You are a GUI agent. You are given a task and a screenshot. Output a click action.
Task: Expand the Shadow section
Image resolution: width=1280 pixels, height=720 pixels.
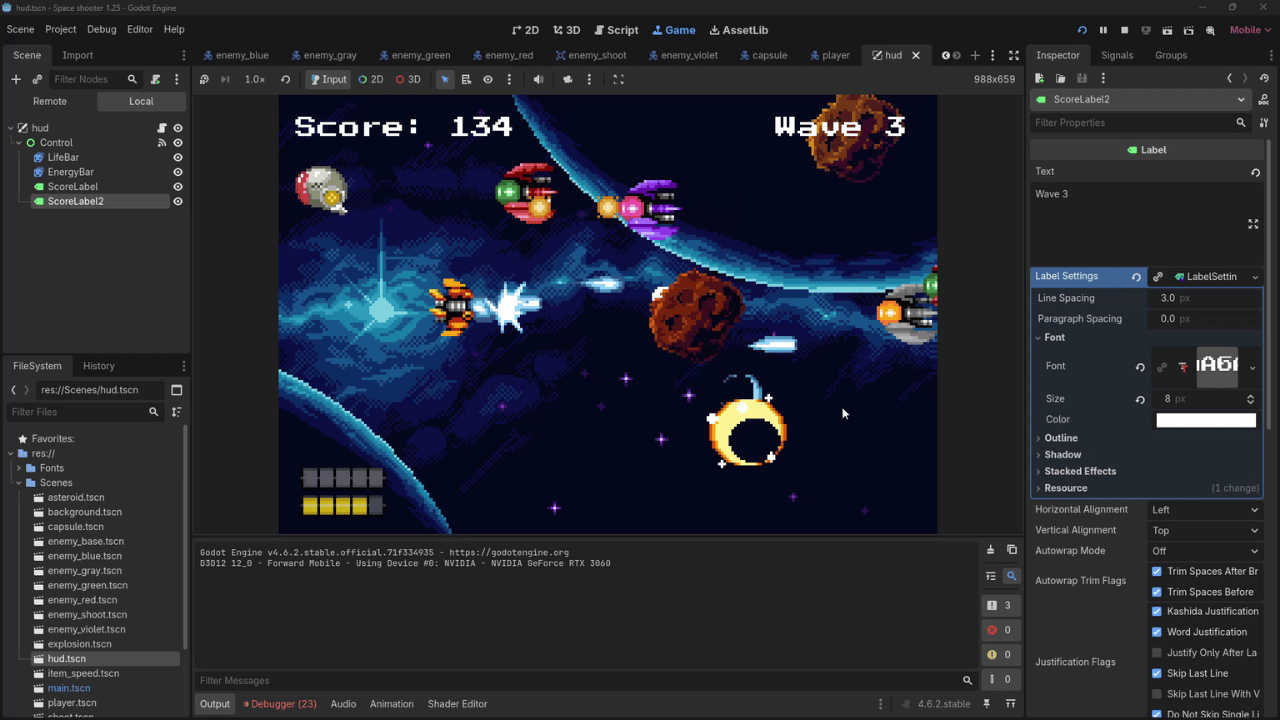1062,454
